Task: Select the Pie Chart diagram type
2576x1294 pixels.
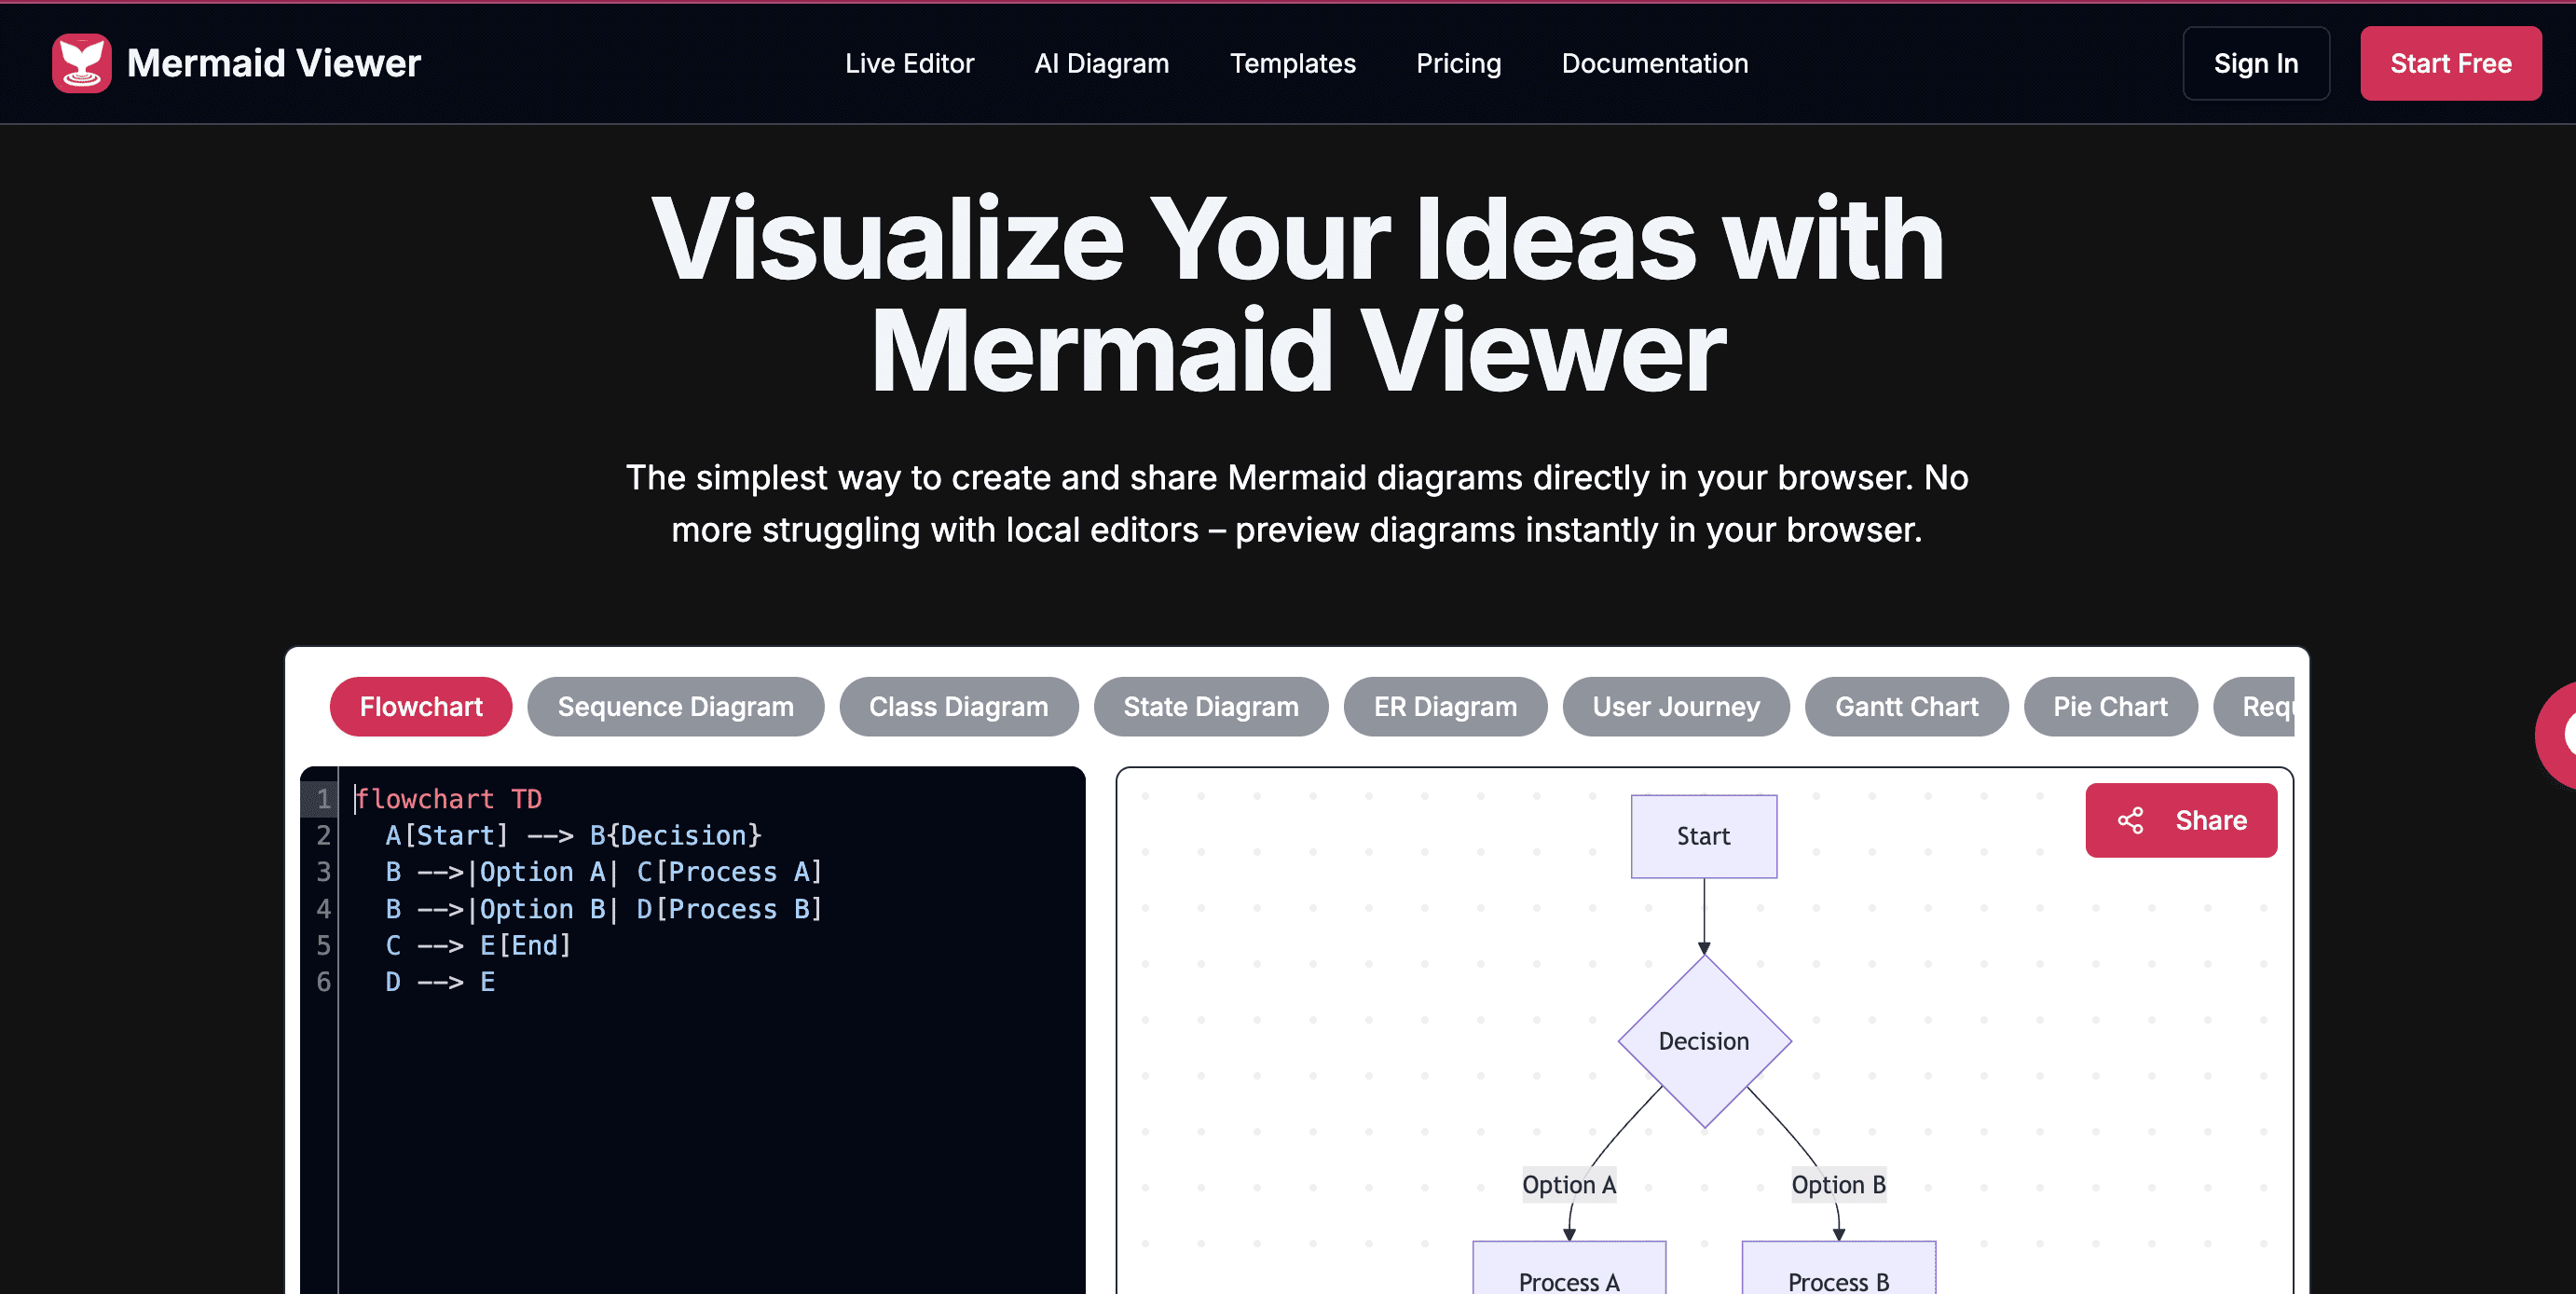Action: [2111, 706]
